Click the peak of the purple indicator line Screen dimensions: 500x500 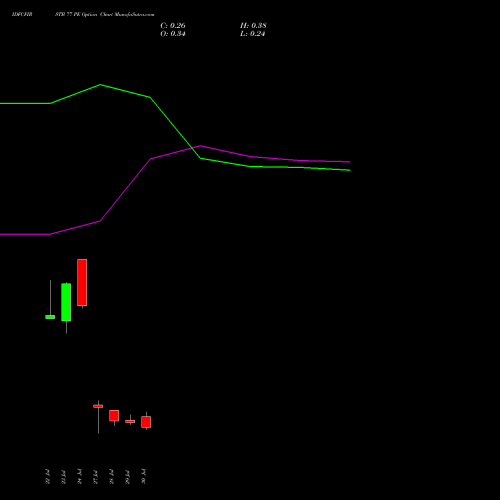click(x=200, y=146)
